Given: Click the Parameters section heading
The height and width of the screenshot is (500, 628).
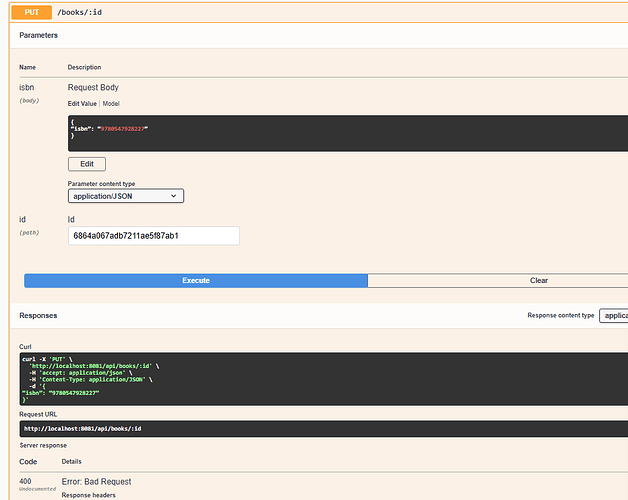Looking at the screenshot, I should click(x=38, y=35).
